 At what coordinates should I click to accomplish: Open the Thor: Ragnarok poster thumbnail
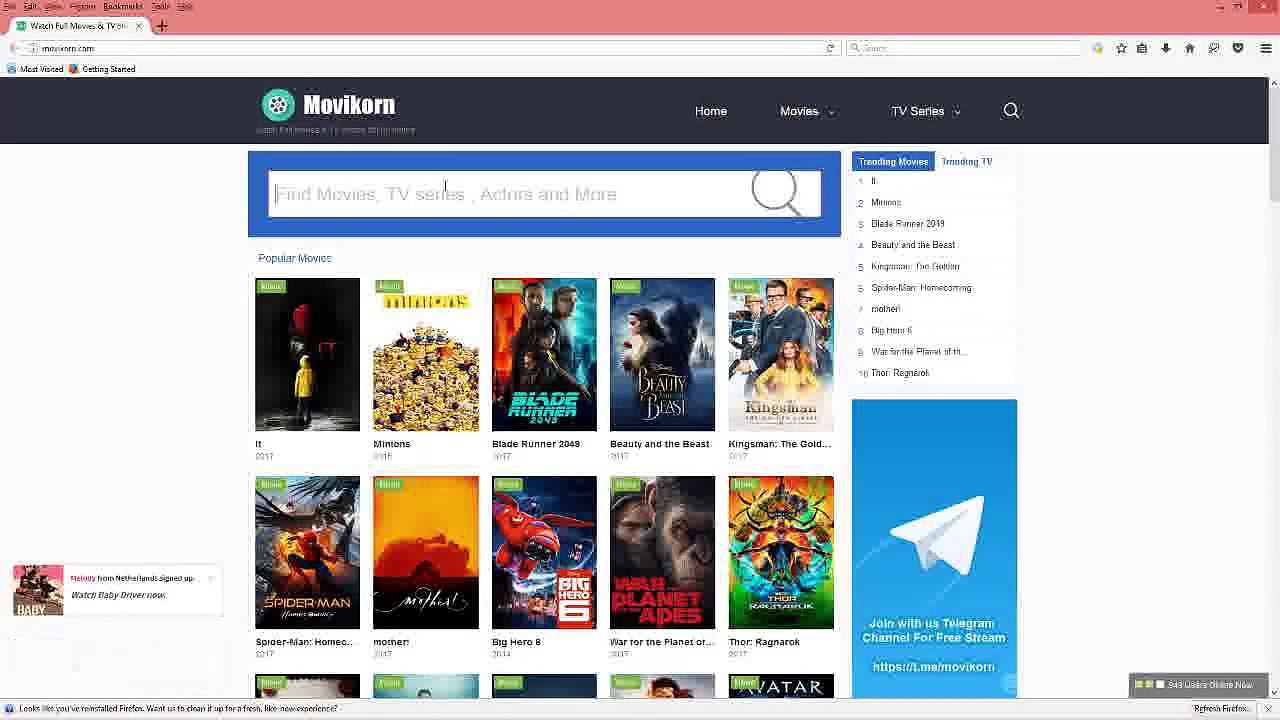[x=781, y=553]
